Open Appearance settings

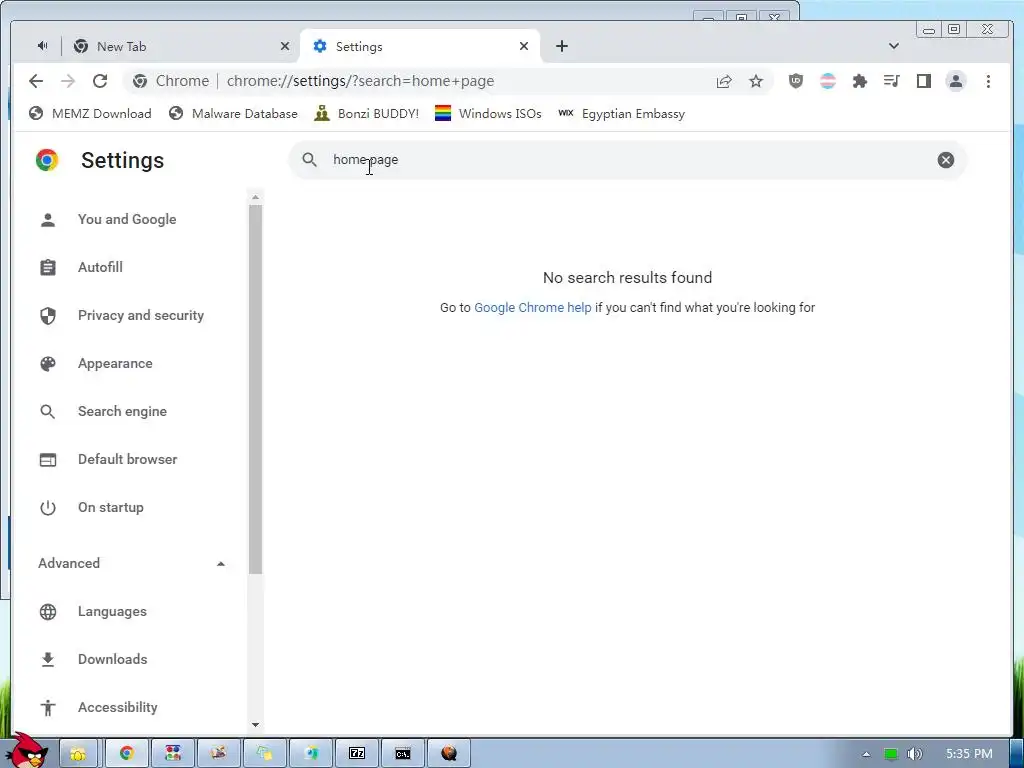(x=115, y=364)
